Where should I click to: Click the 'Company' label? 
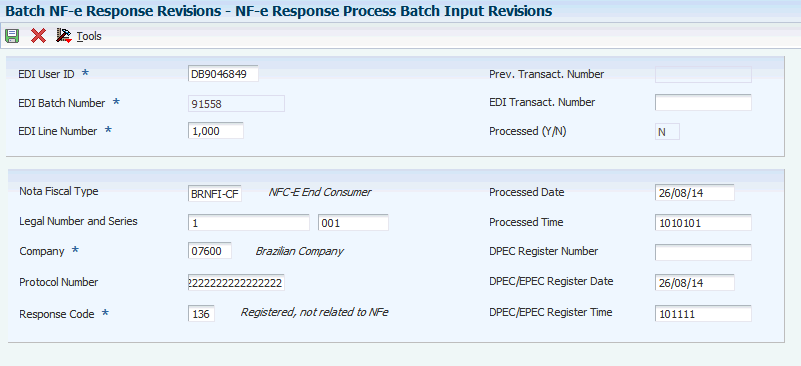42,251
